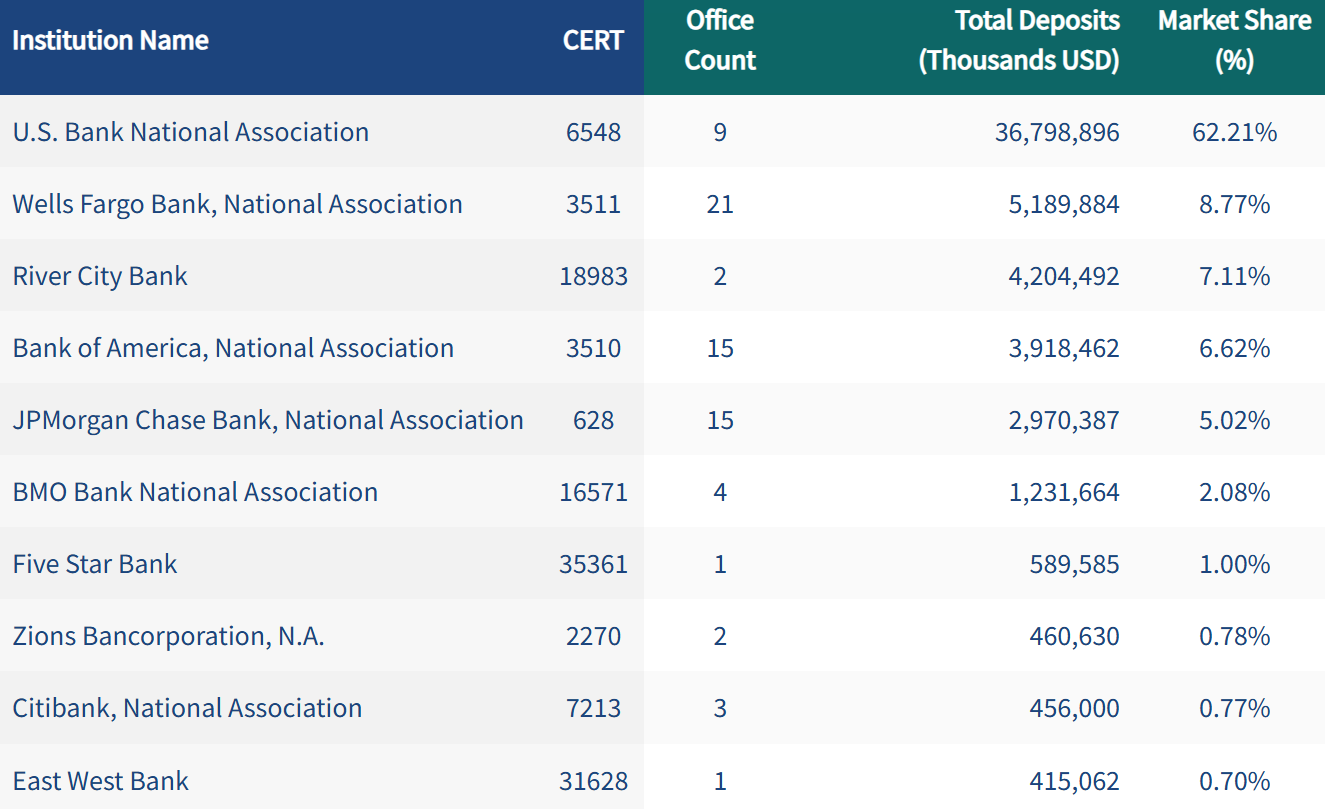Image resolution: width=1325 pixels, height=809 pixels.
Task: Select the deposits value 5,189,884
Action: 1063,204
